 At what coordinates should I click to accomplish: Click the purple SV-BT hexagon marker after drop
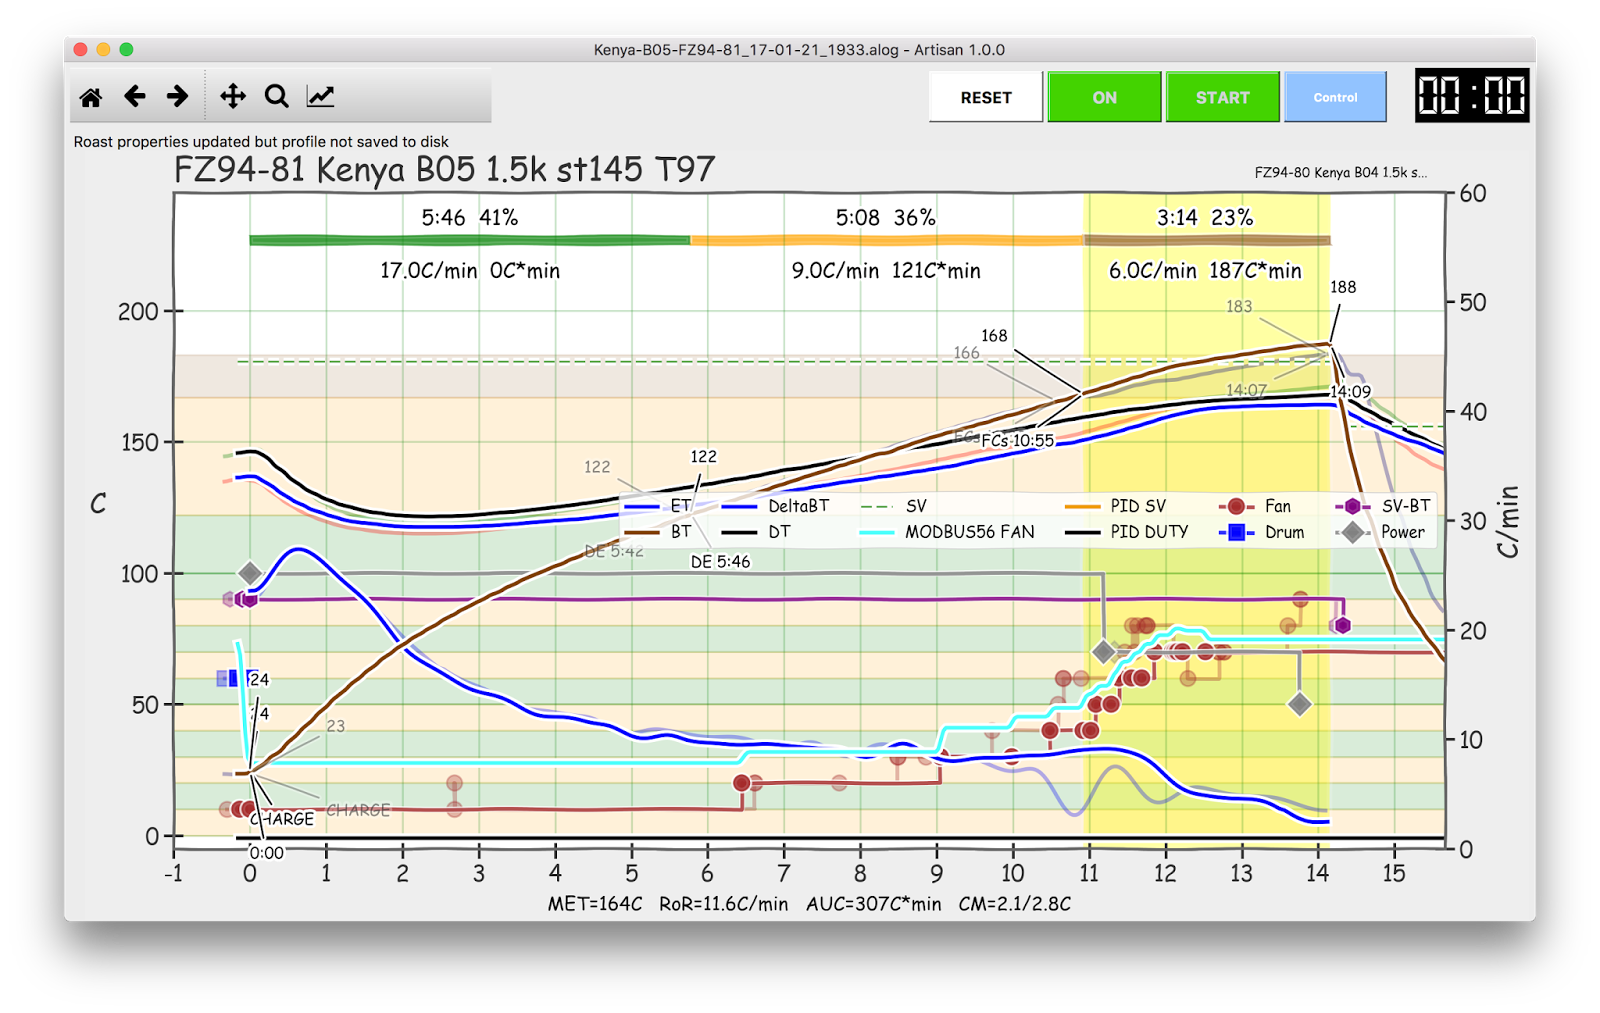click(x=1342, y=625)
